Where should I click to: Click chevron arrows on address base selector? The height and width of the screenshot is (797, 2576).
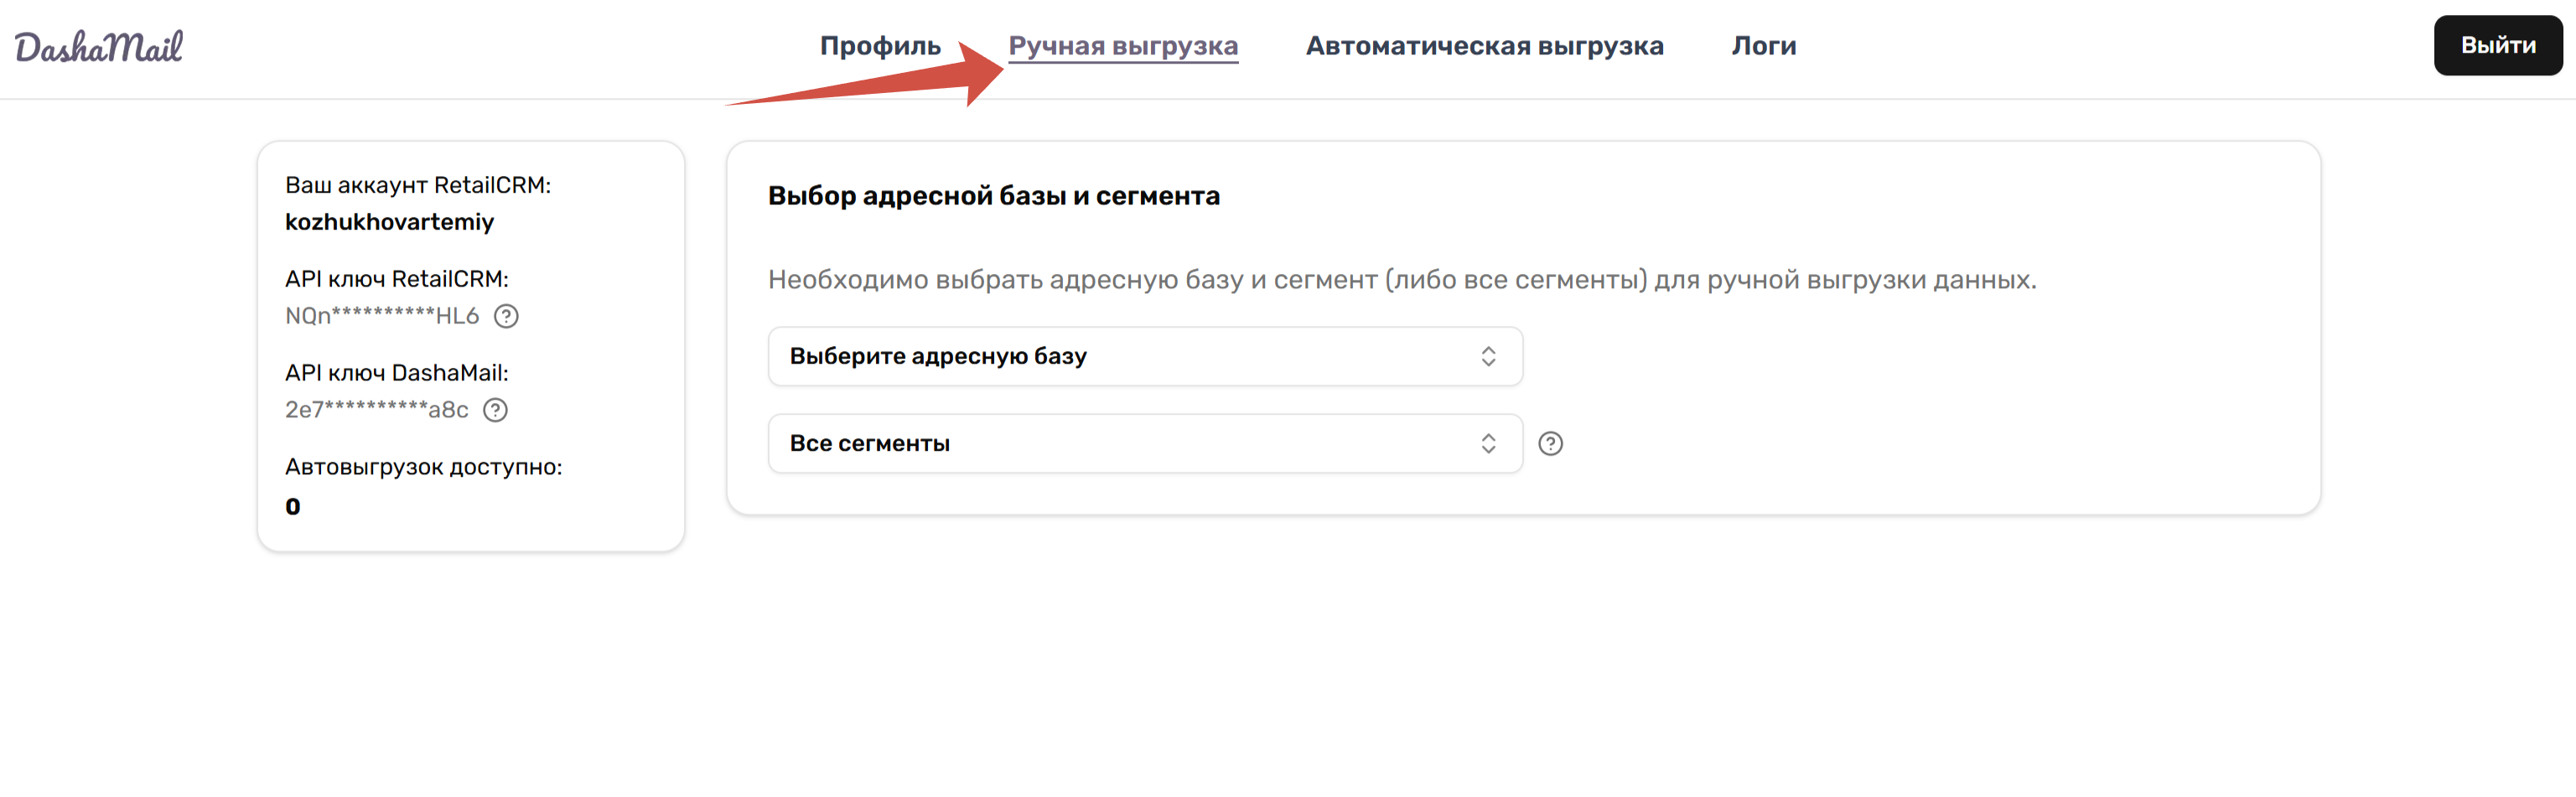click(1488, 356)
